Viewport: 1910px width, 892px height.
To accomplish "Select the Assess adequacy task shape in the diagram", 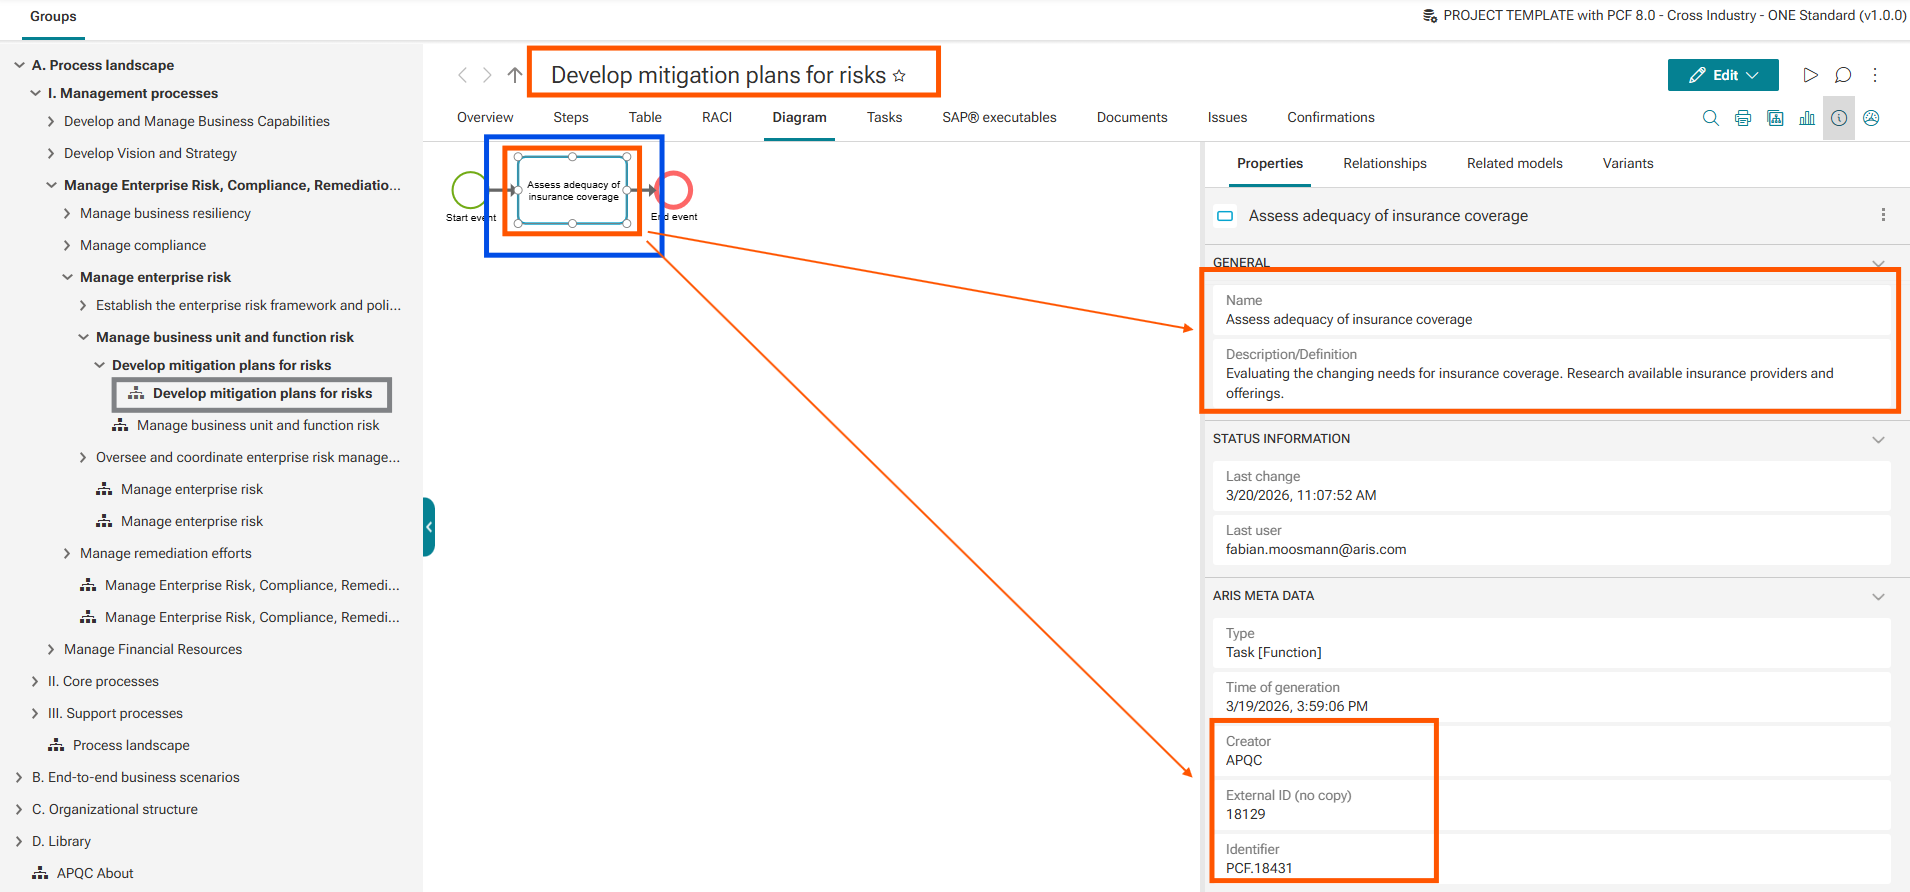I will [x=573, y=190].
